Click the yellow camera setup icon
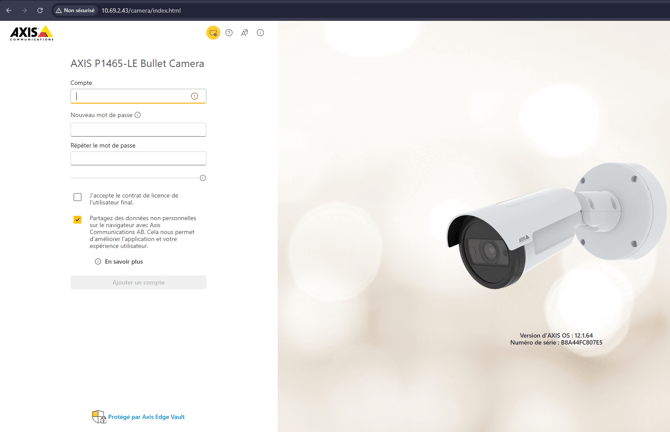This screenshot has width=670, height=432. (x=213, y=33)
